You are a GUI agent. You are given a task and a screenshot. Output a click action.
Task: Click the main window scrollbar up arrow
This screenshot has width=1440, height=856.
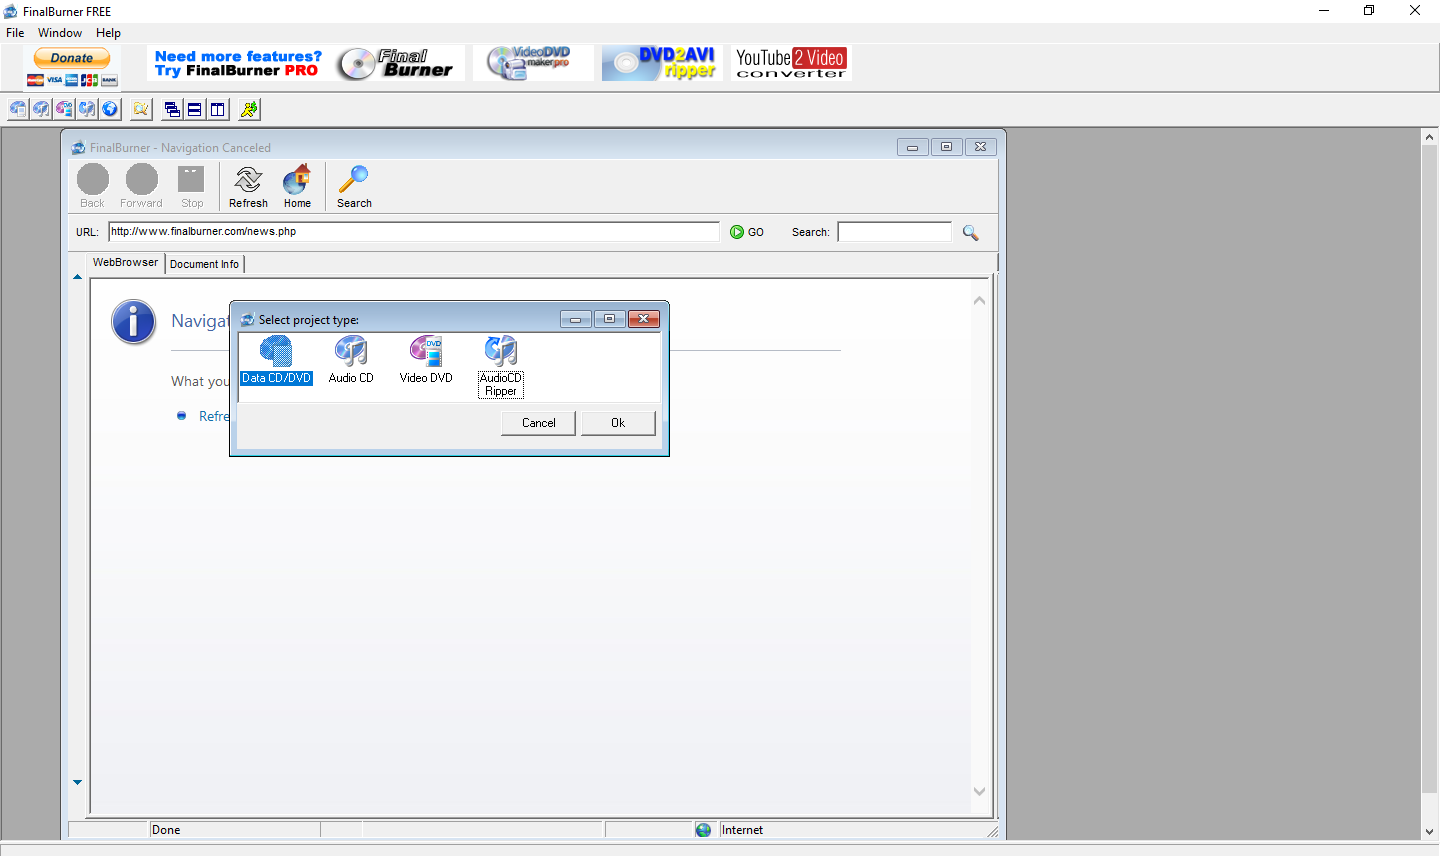[1430, 137]
